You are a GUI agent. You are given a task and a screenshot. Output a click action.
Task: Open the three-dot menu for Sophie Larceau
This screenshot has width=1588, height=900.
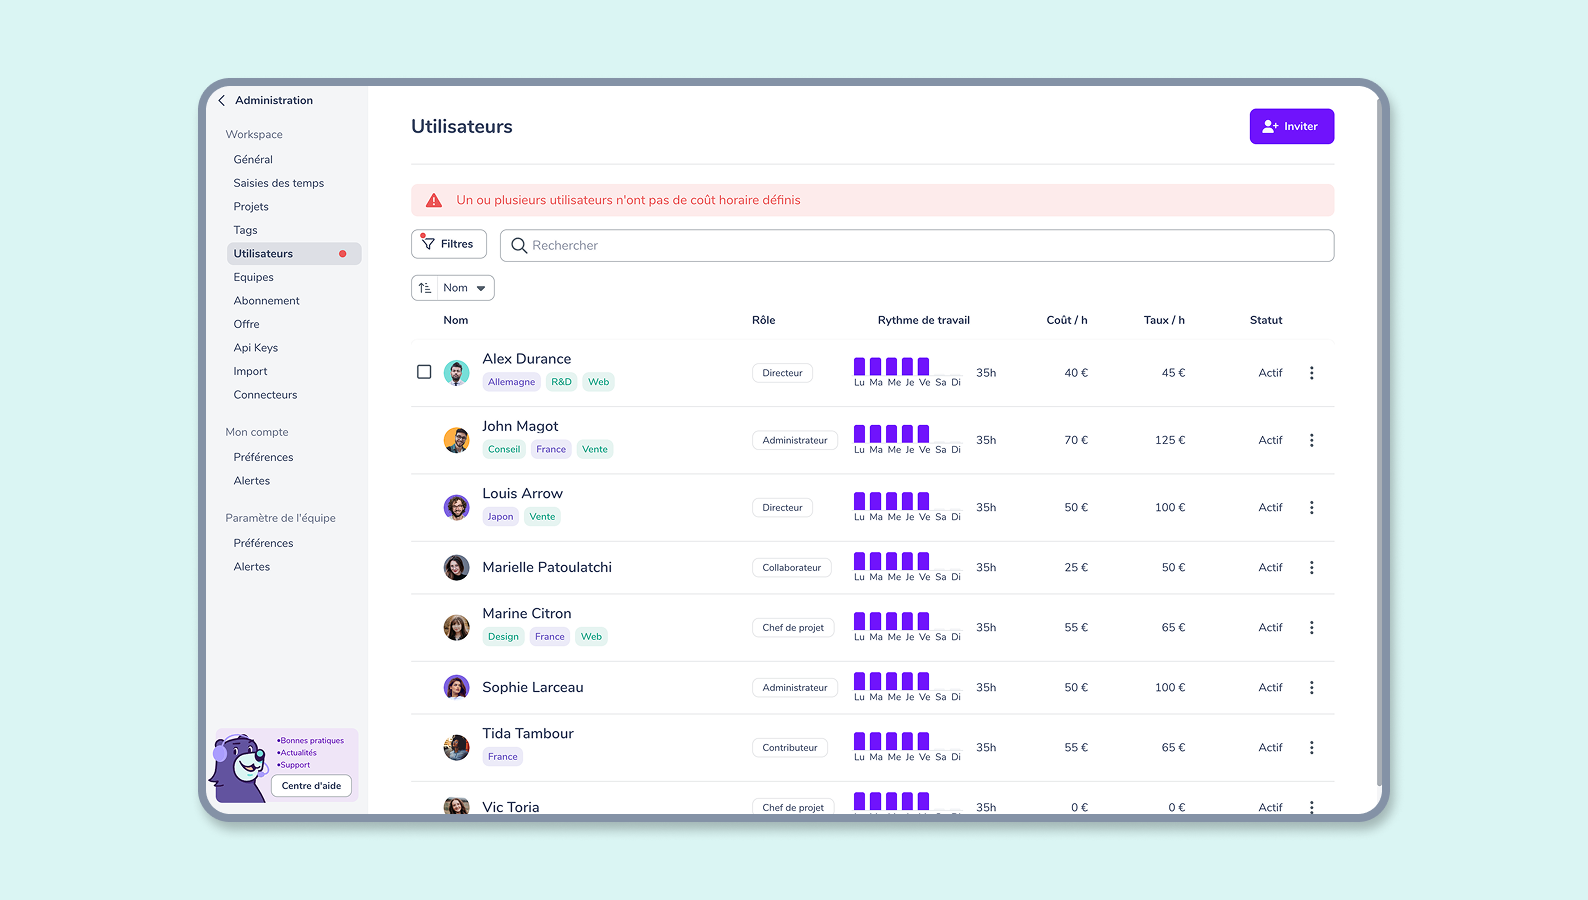click(1311, 688)
